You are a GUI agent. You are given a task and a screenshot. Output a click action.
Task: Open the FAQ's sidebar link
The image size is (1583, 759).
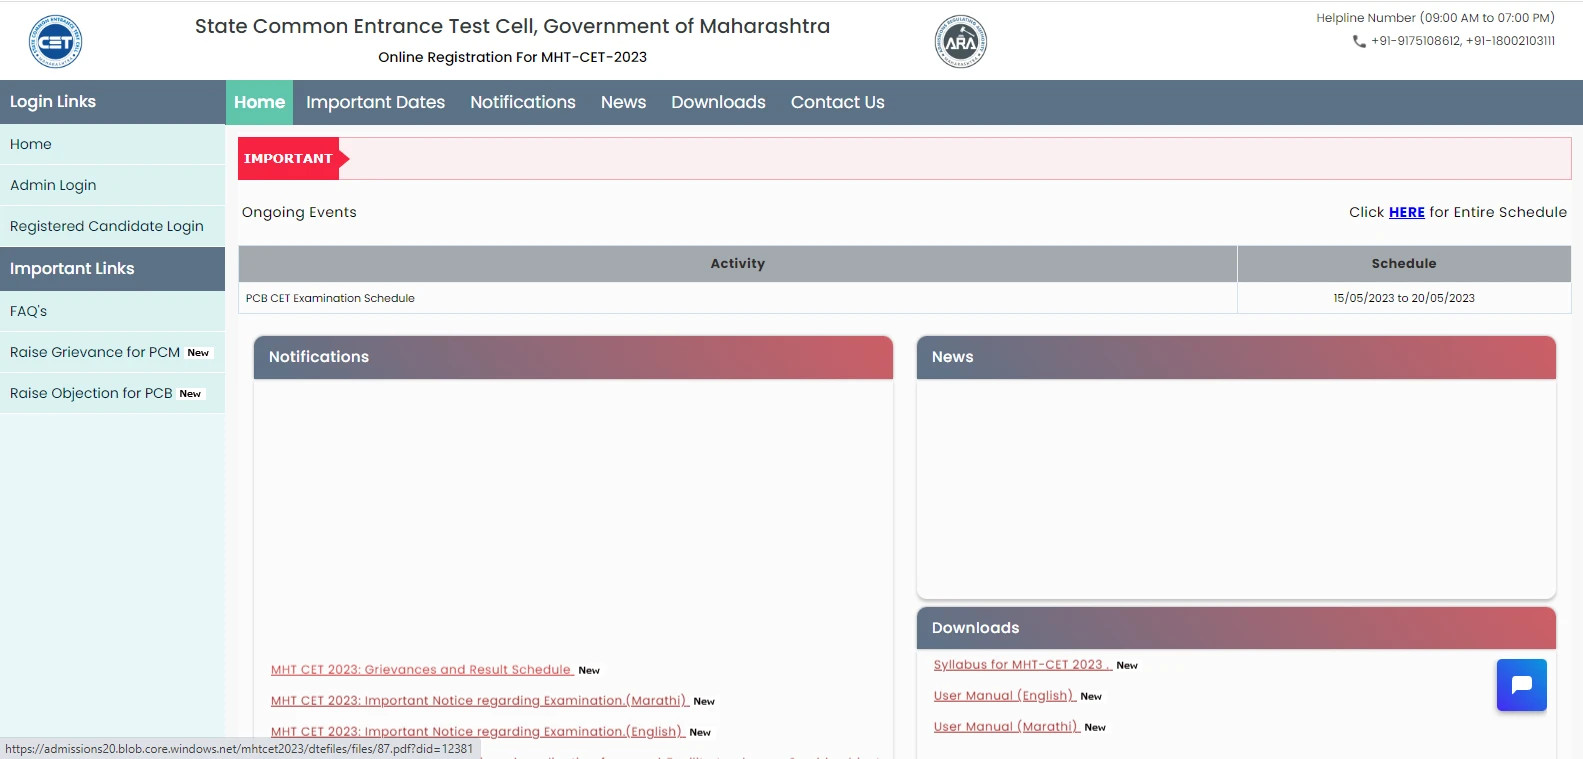pos(29,311)
